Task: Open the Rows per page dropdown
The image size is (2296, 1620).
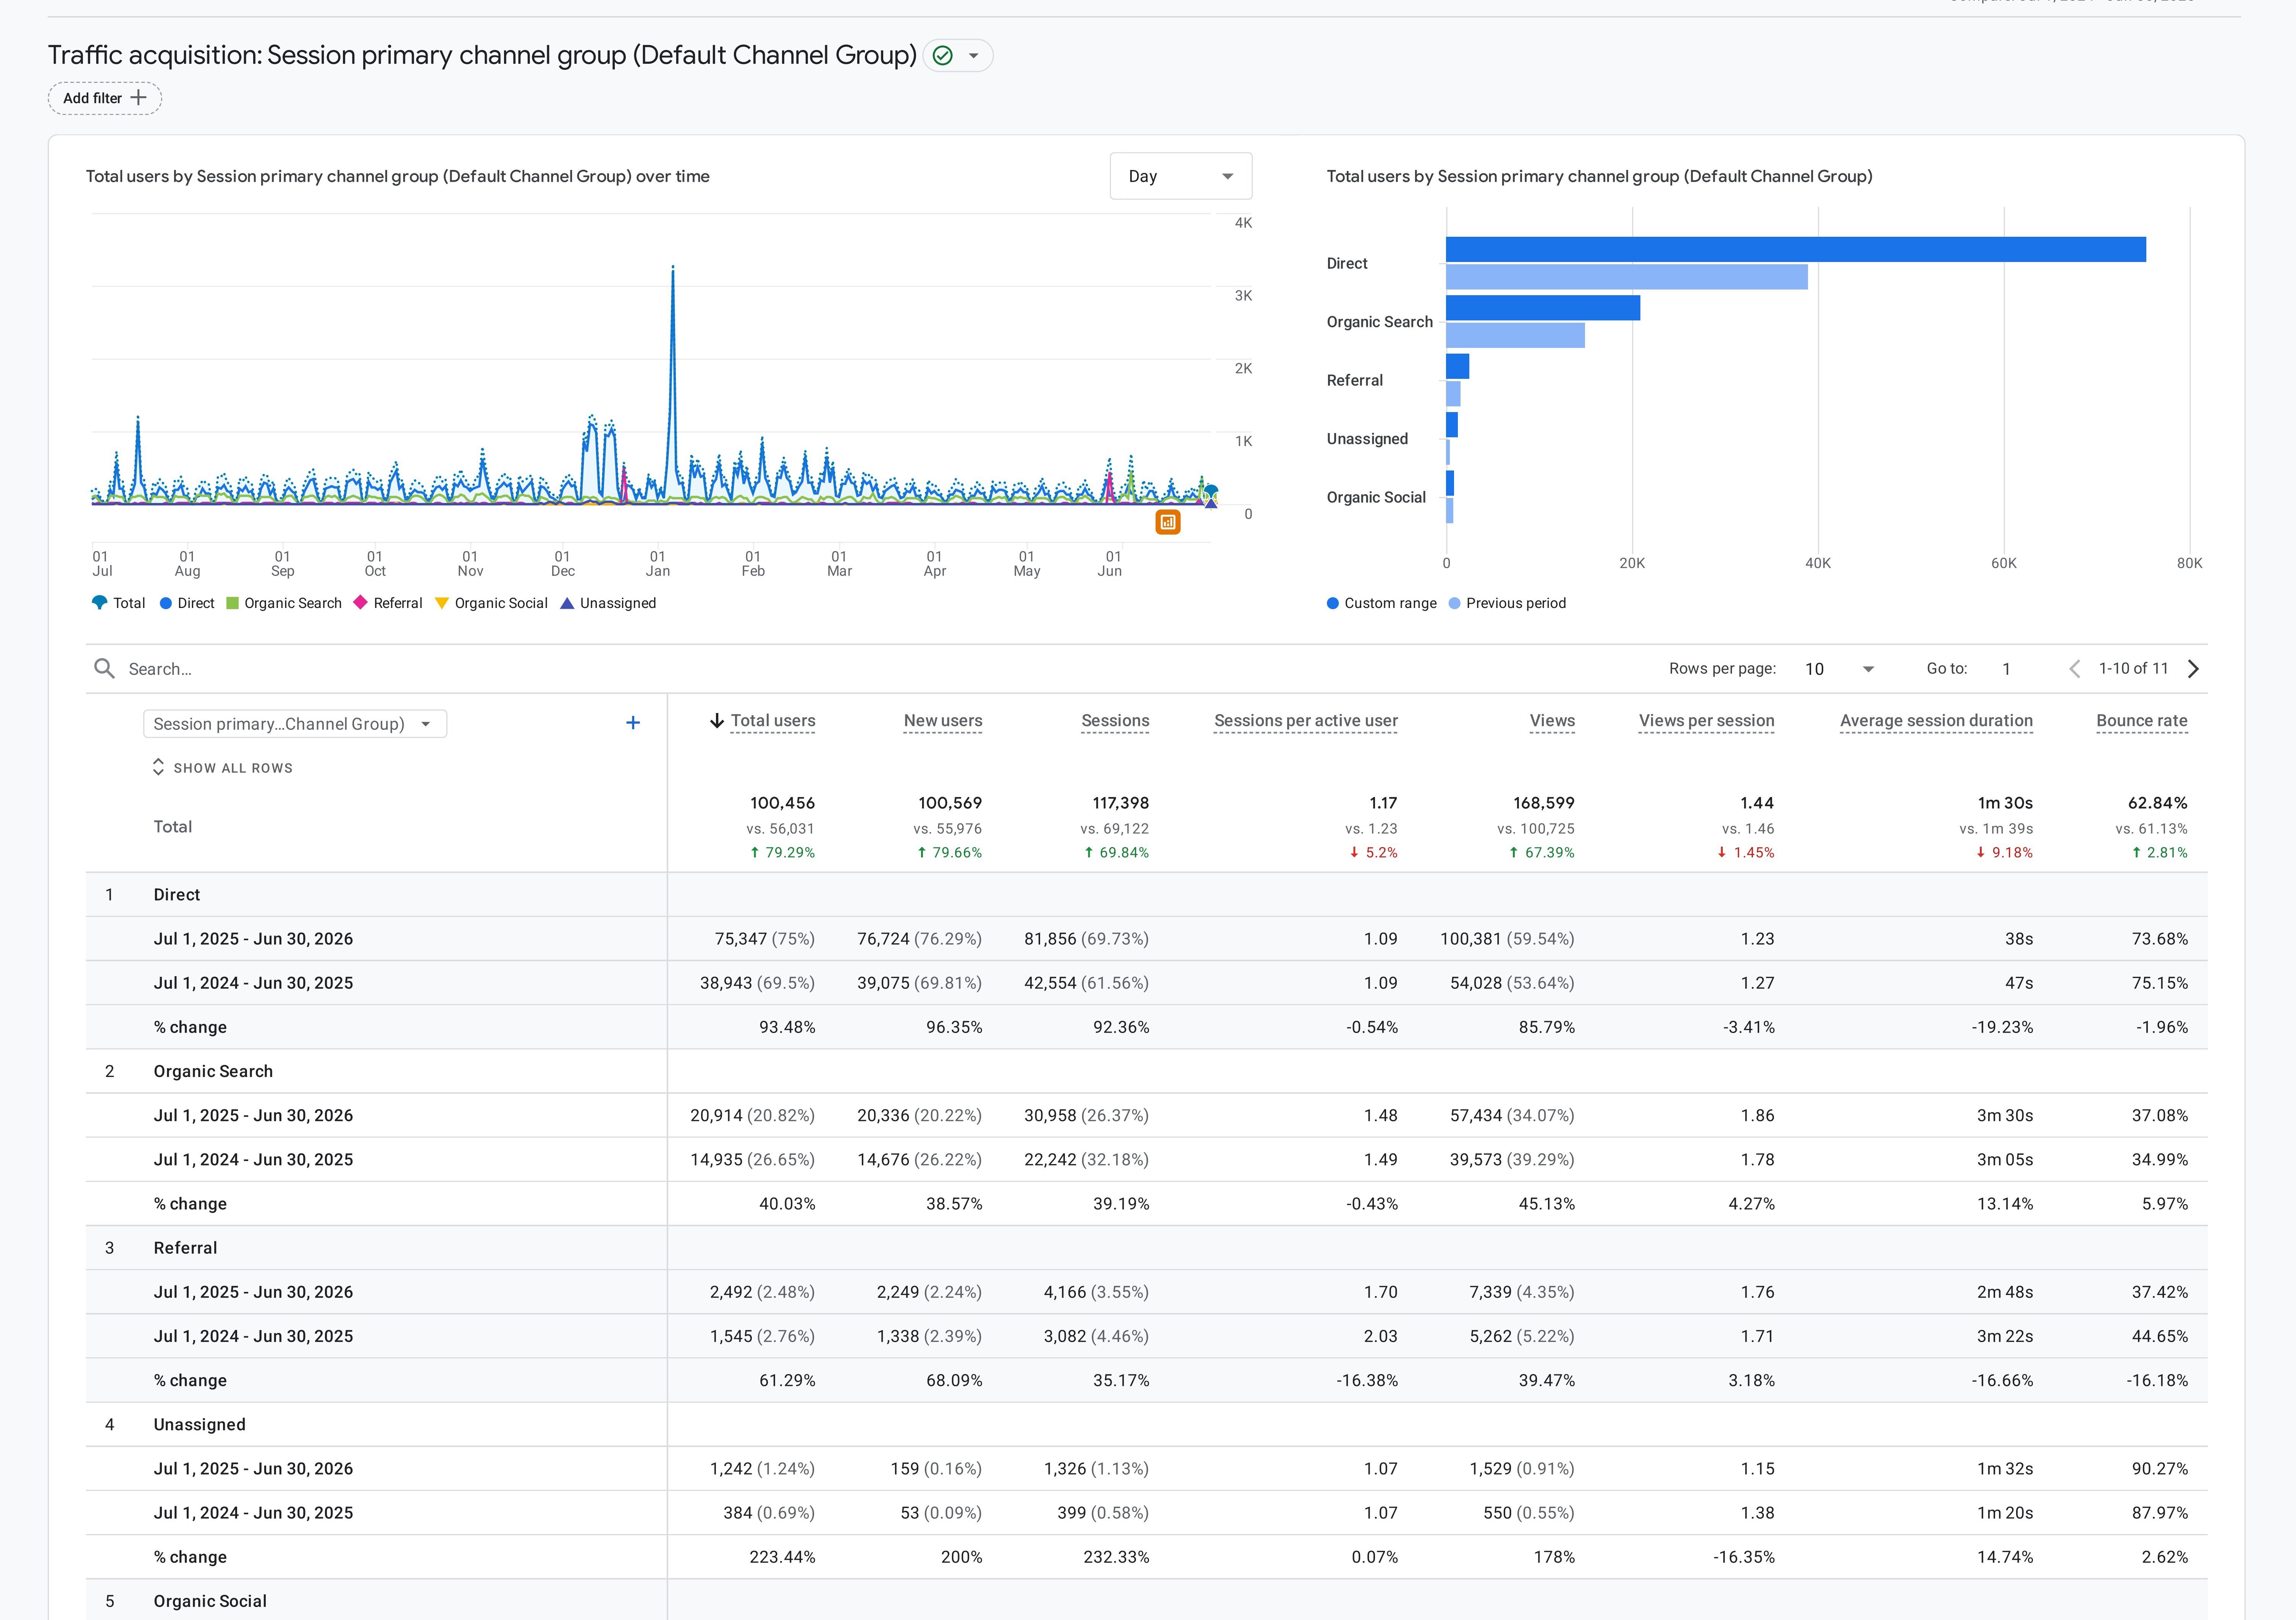Action: point(1839,669)
